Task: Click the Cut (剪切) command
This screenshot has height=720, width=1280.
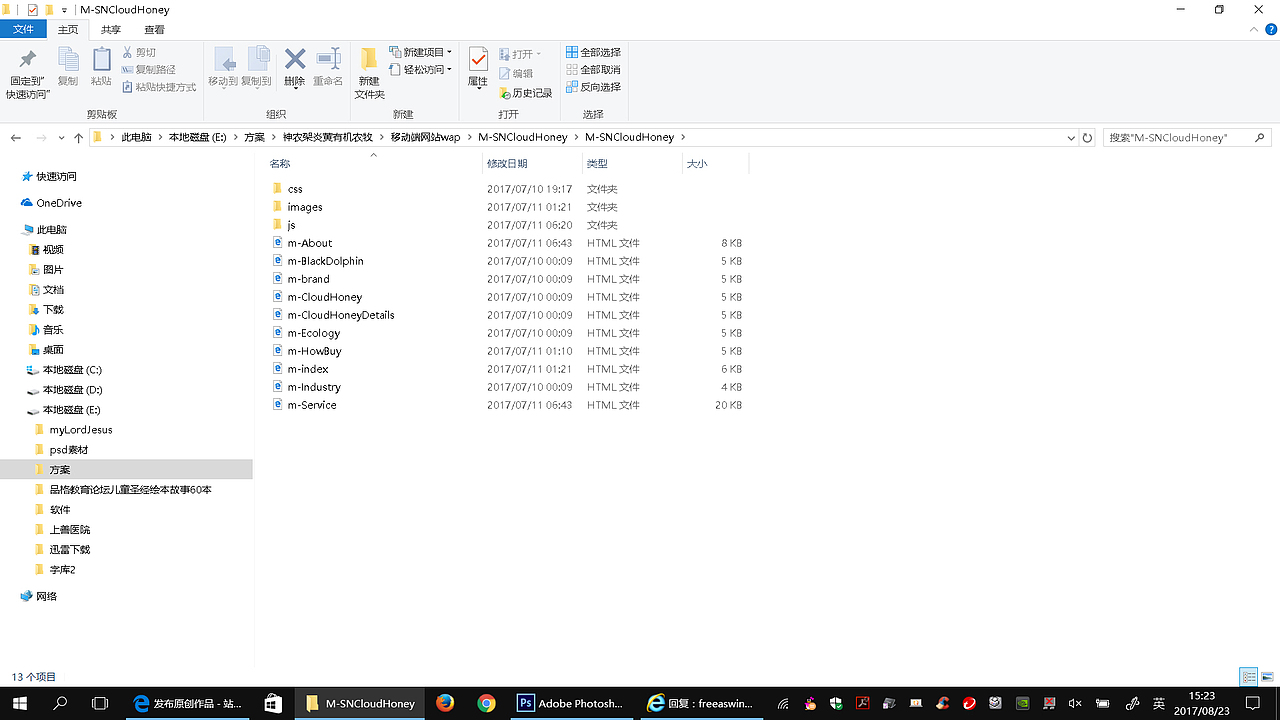Action: coord(139,52)
